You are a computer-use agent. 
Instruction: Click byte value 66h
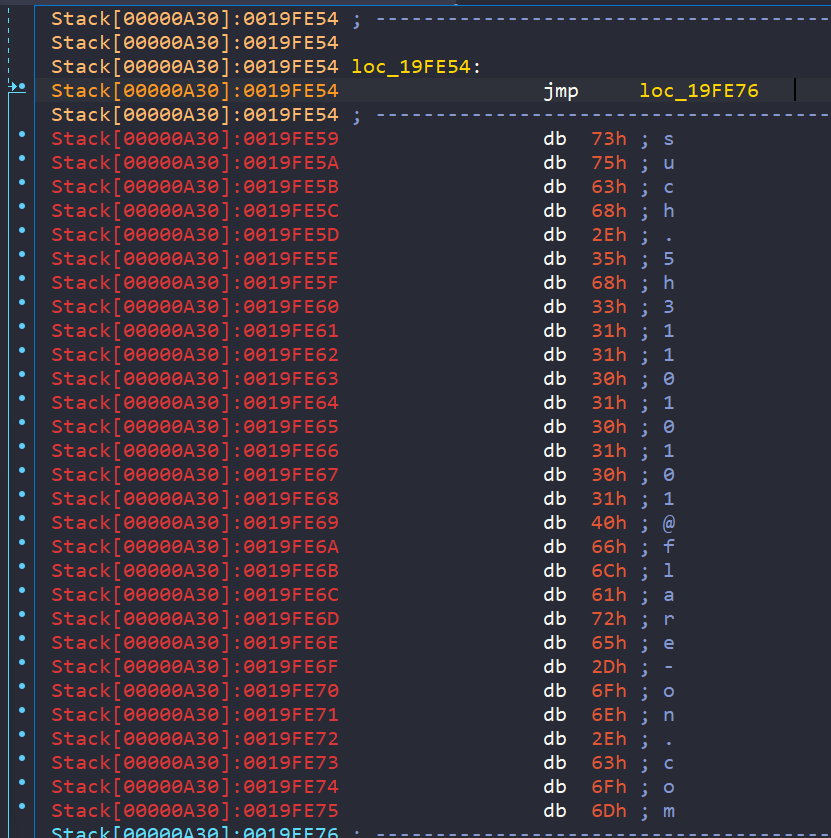[x=609, y=547]
